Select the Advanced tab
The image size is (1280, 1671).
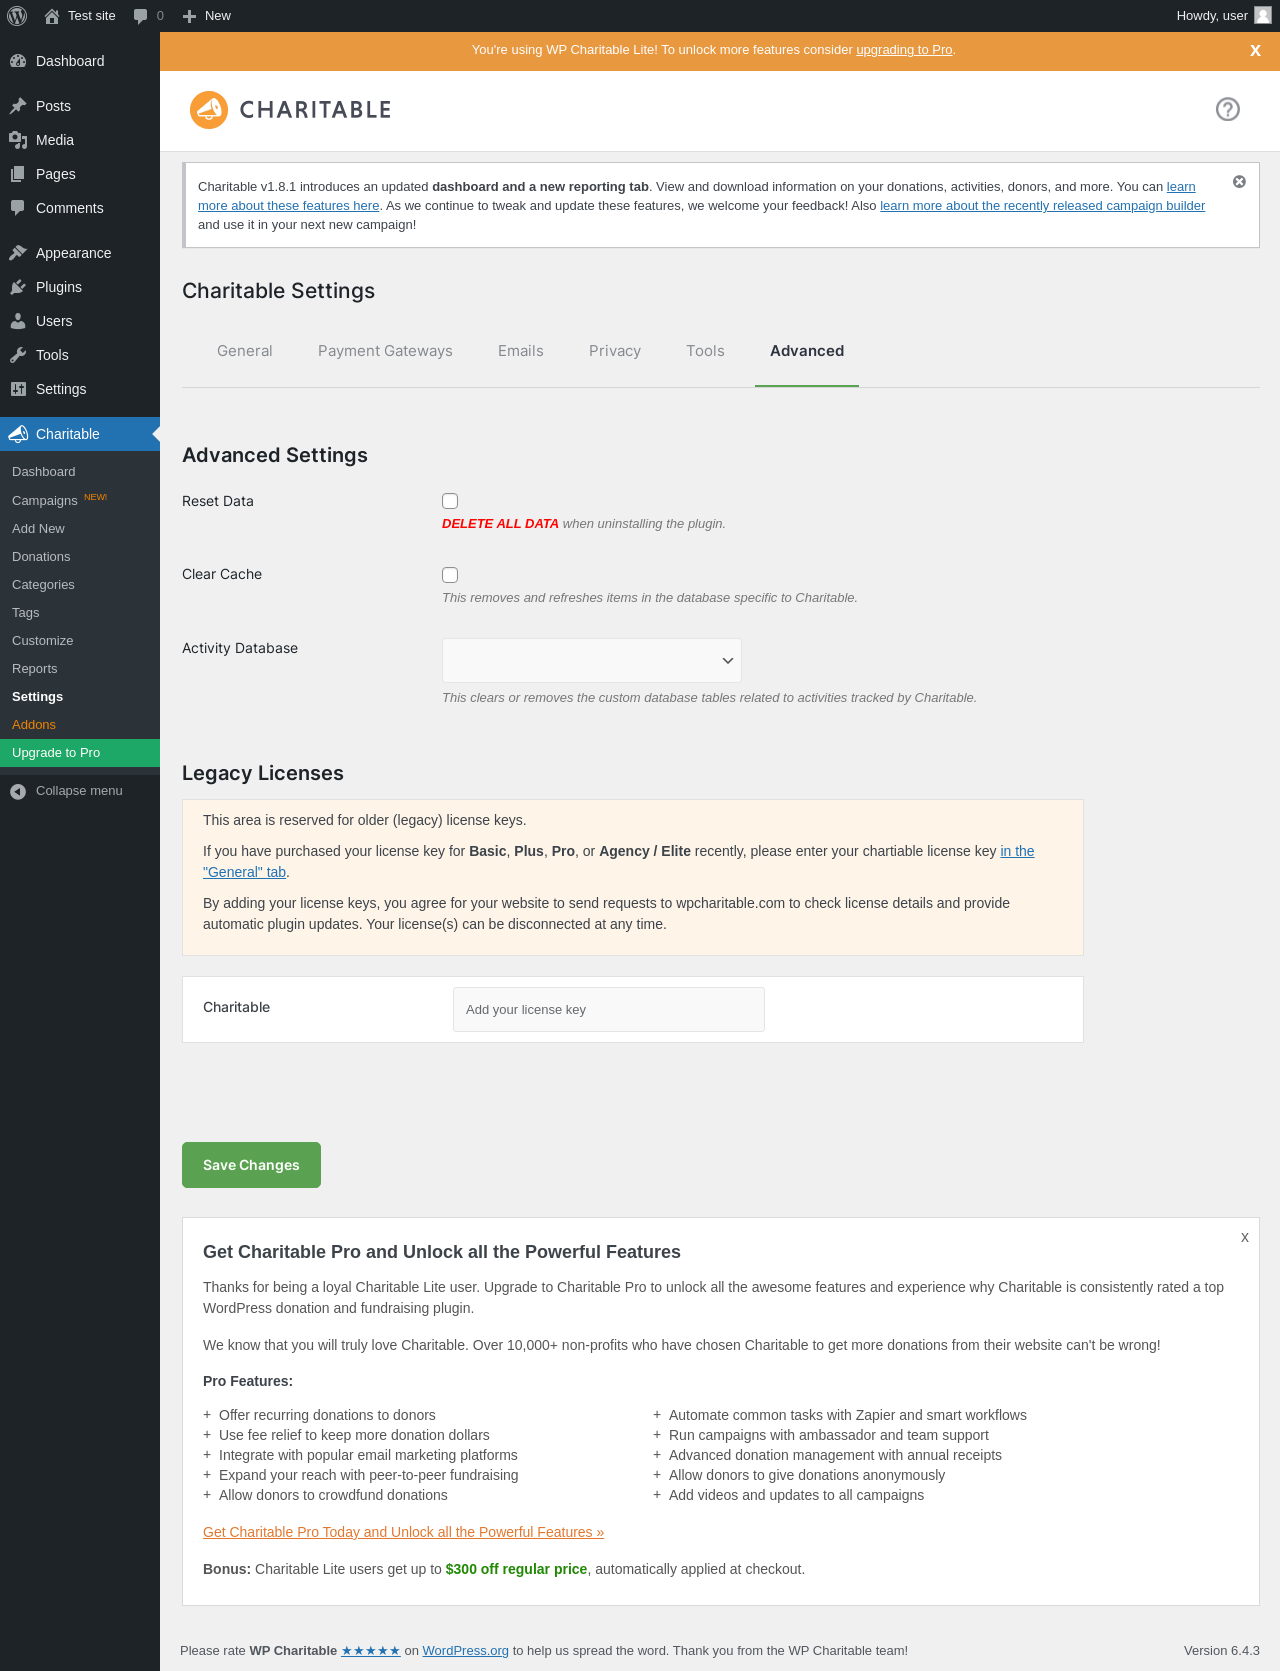coord(807,351)
